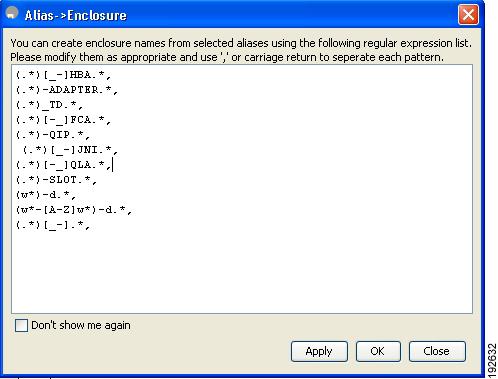Select the FCA pattern line

point(63,120)
